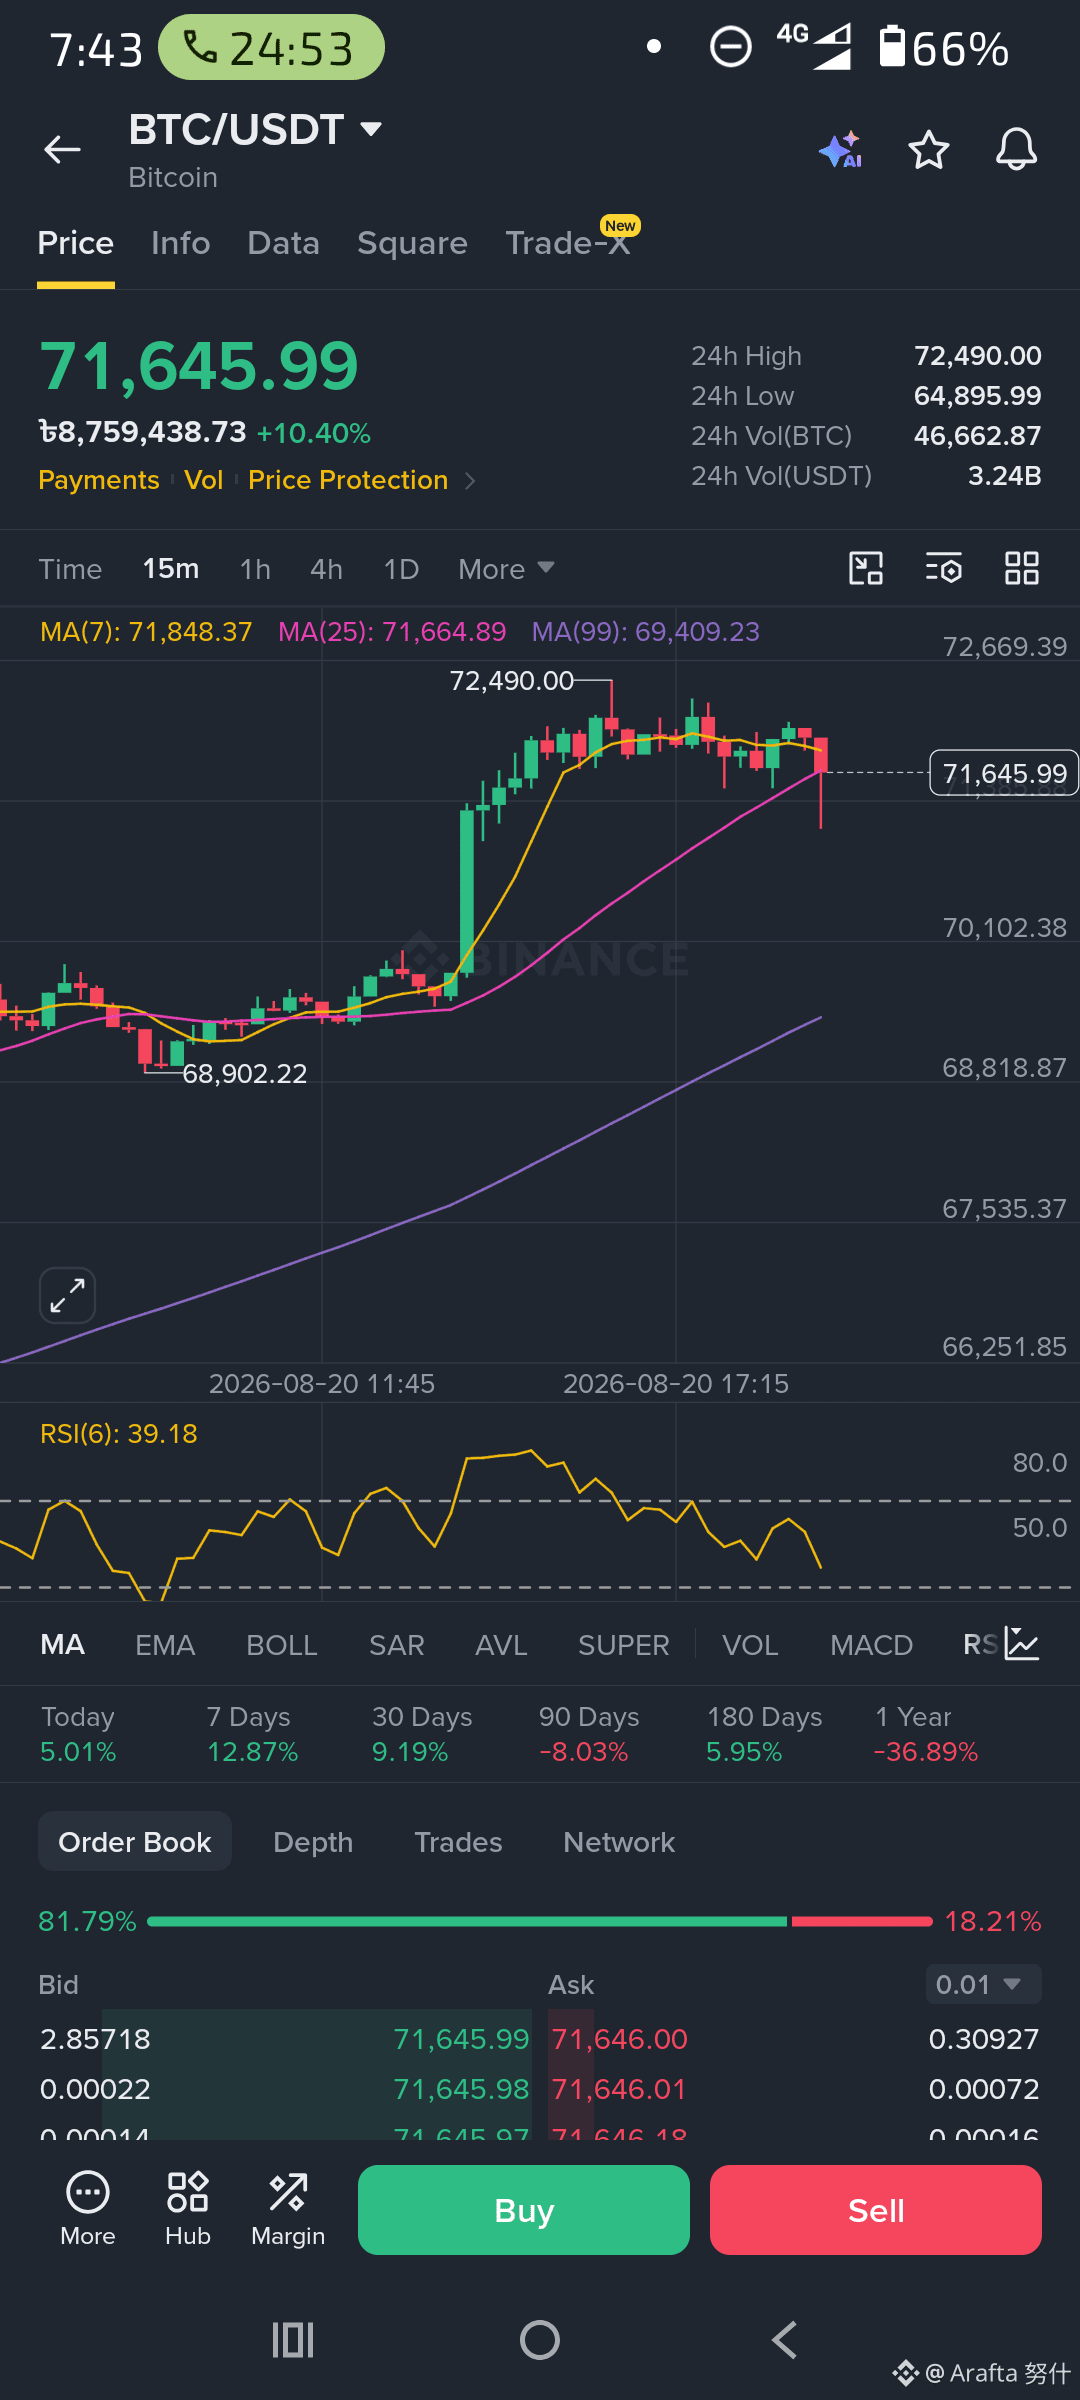Viewport: 1080px width, 2400px height.
Task: Add BTC/USDT to favorites star
Action: pos(928,150)
